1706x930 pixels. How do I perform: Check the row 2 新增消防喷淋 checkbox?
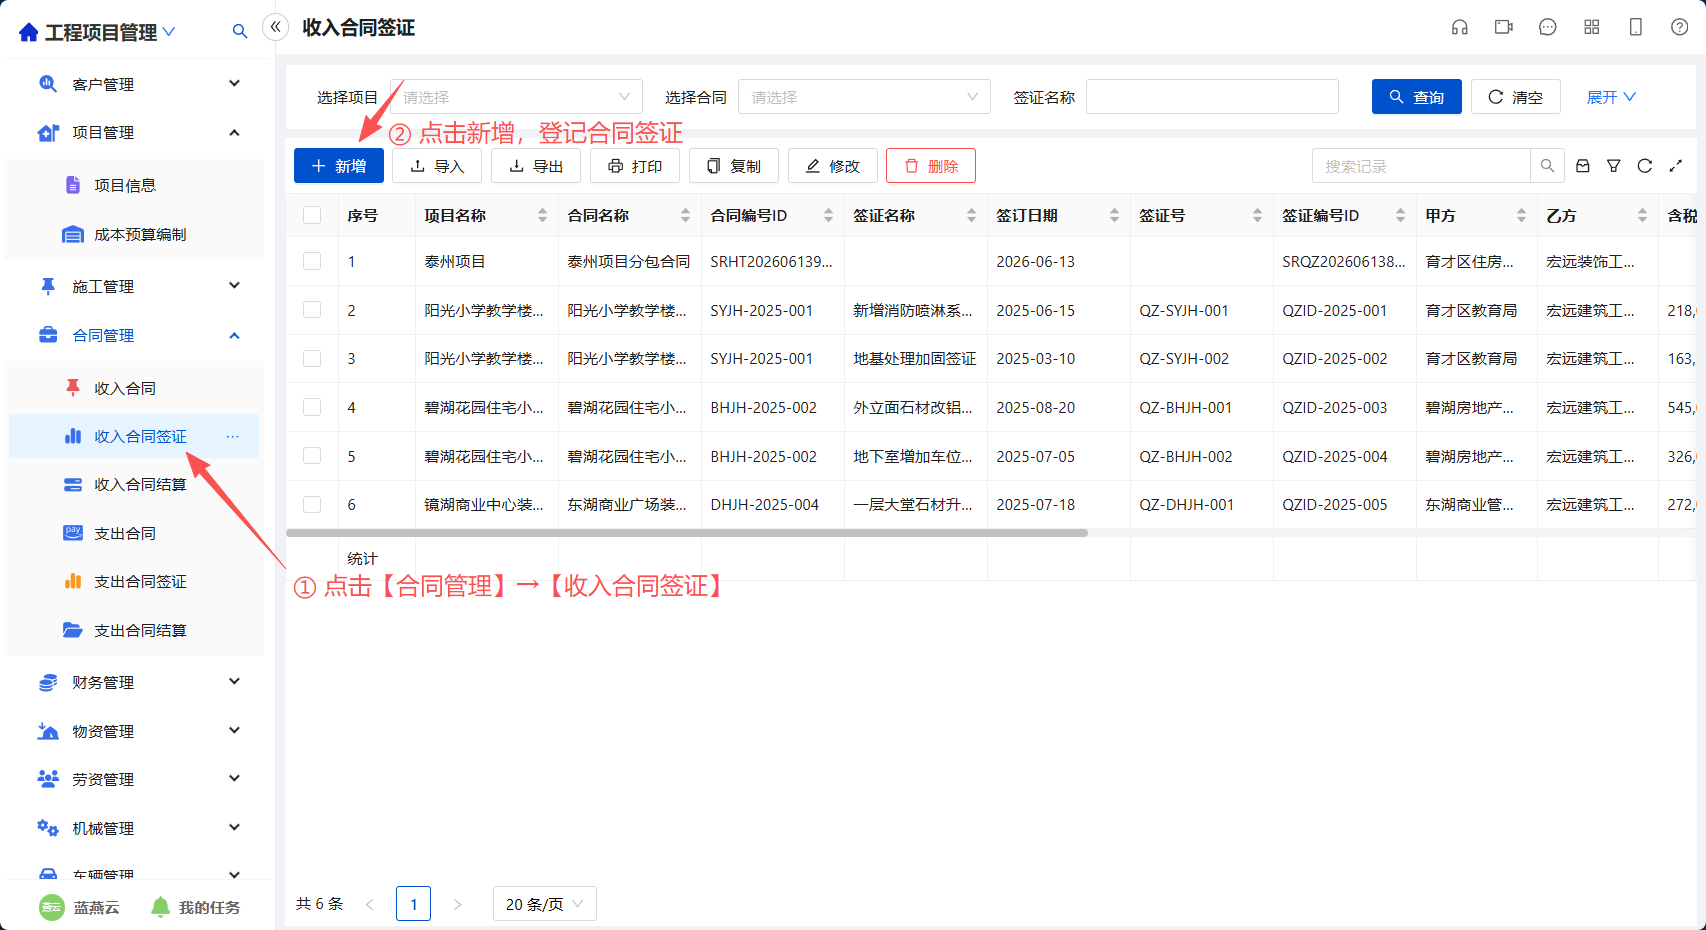coord(312,310)
